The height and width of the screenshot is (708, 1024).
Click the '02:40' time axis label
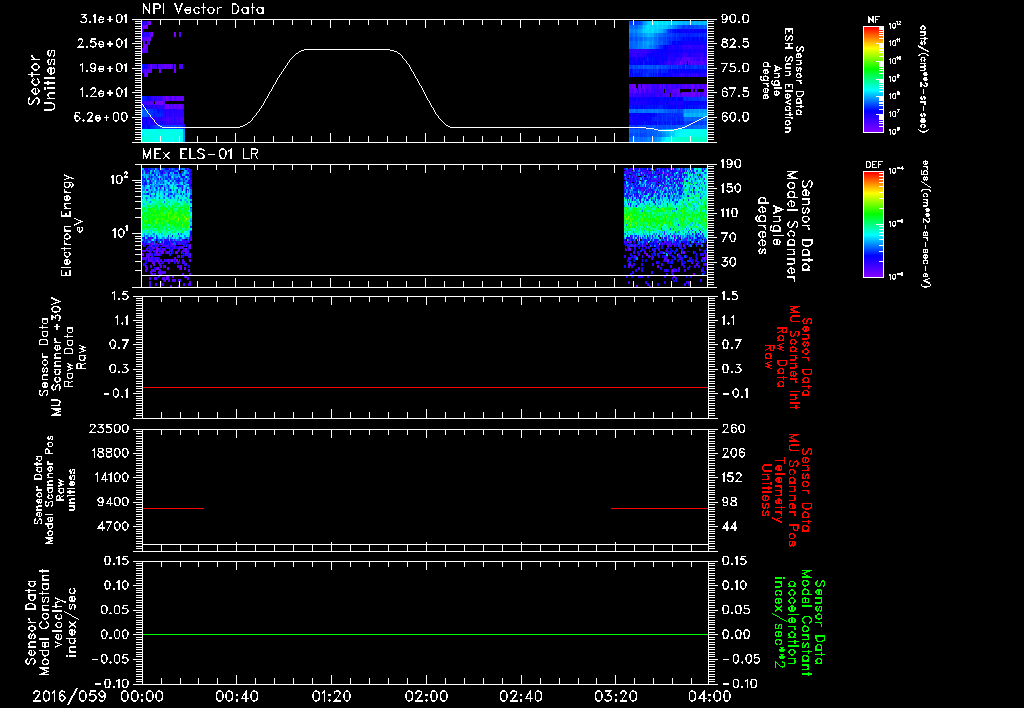pos(520,696)
